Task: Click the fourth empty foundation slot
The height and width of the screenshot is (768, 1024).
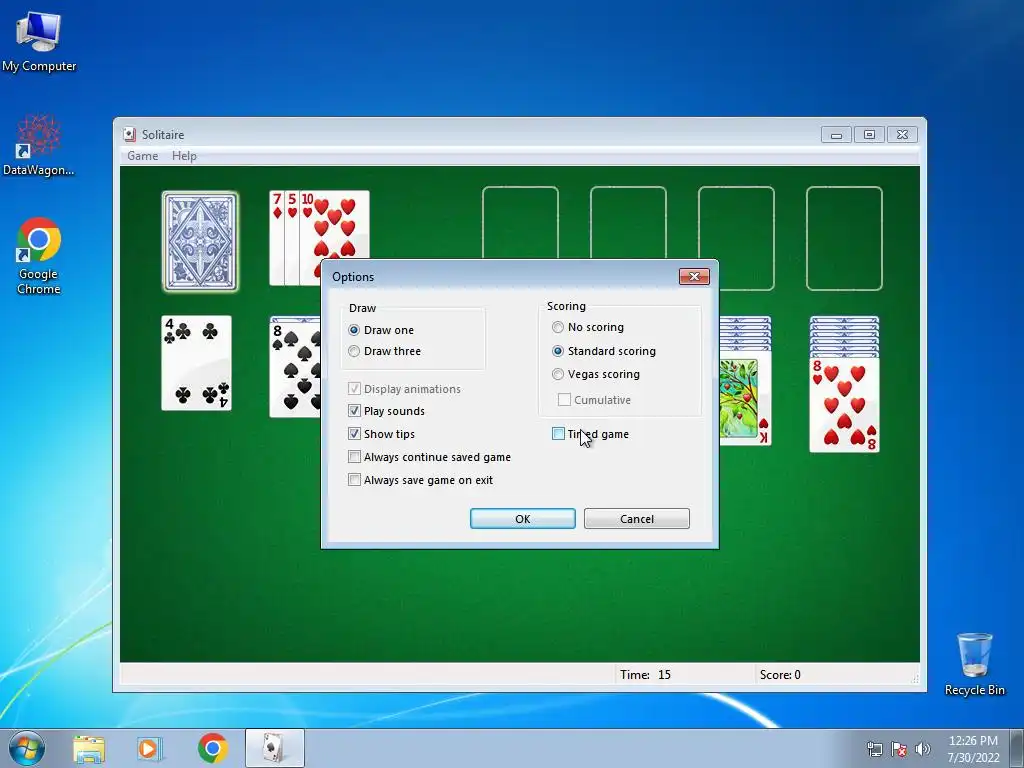Action: pos(844,238)
